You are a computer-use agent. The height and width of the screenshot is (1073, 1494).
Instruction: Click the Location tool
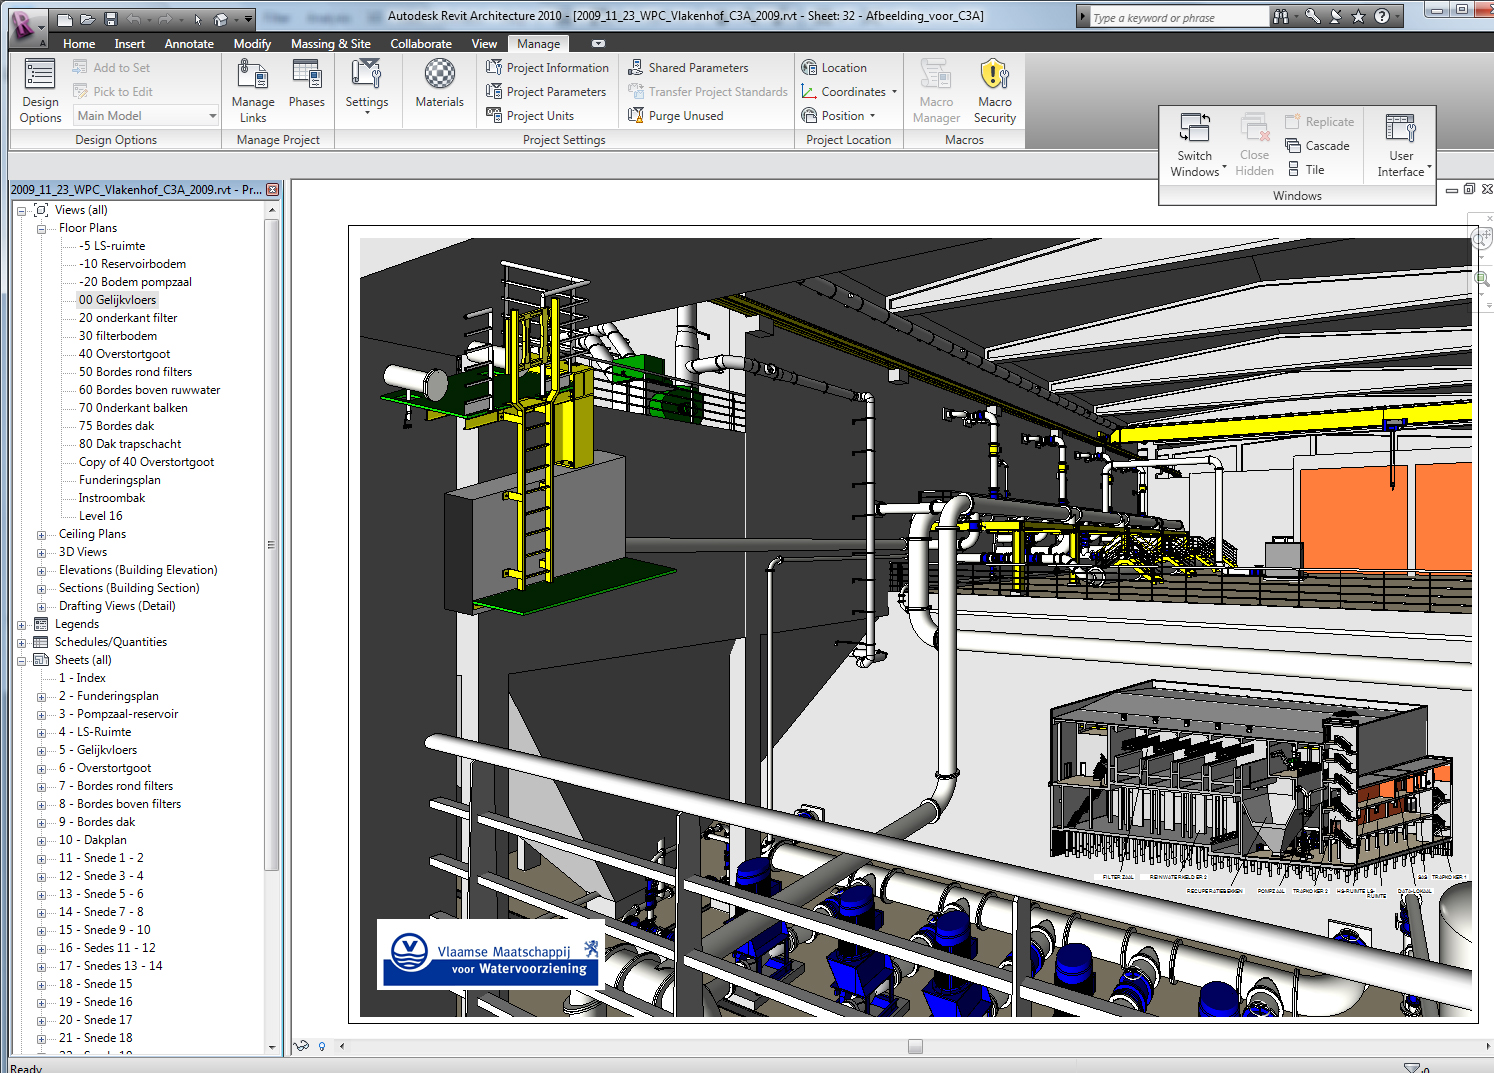pos(834,68)
